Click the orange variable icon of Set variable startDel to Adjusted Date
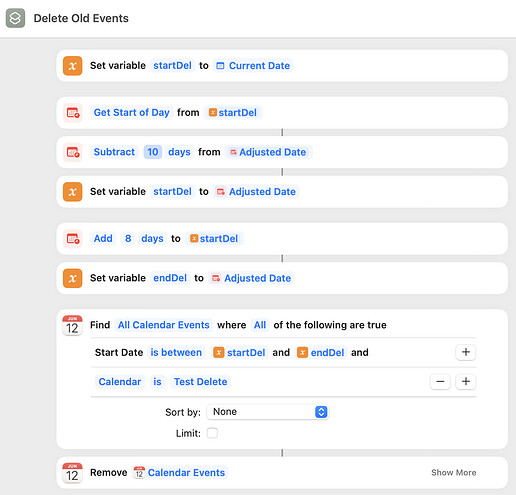Image resolution: width=516 pixels, height=495 pixels. click(73, 192)
